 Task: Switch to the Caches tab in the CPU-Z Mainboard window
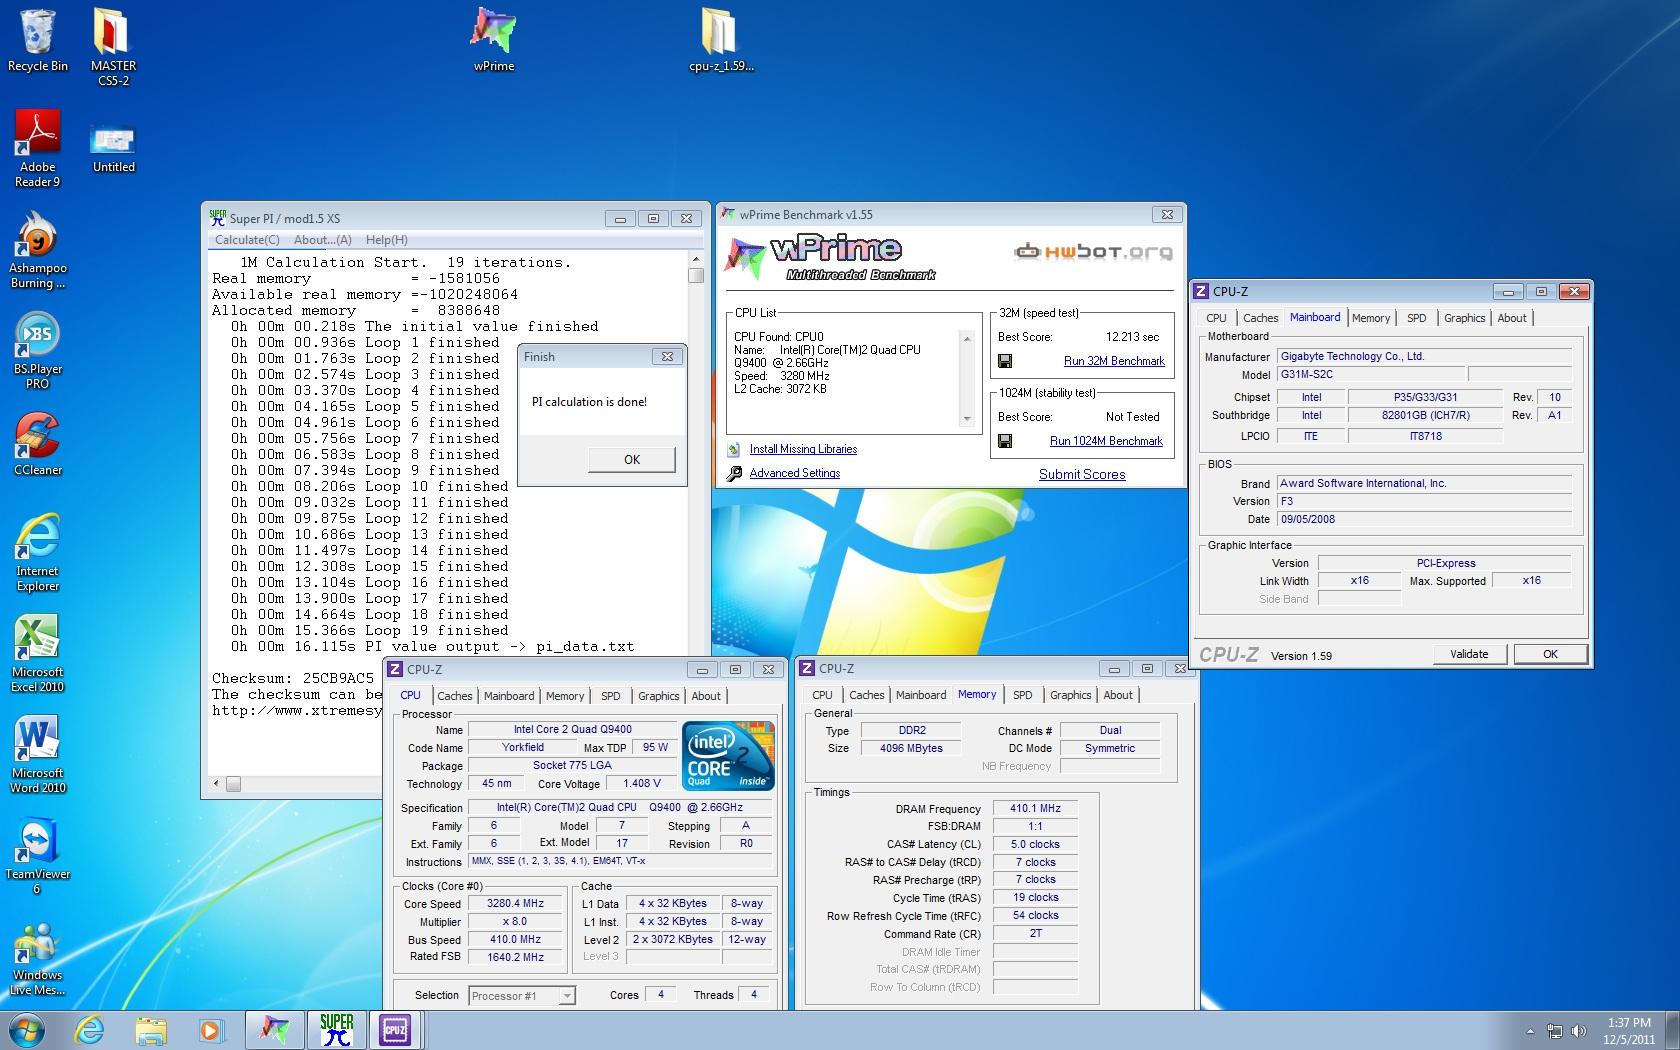pos(1260,318)
